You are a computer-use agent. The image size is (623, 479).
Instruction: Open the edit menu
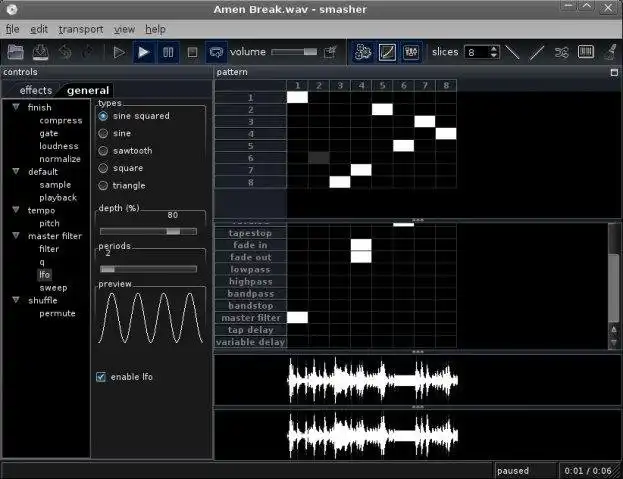pyautogui.click(x=39, y=29)
